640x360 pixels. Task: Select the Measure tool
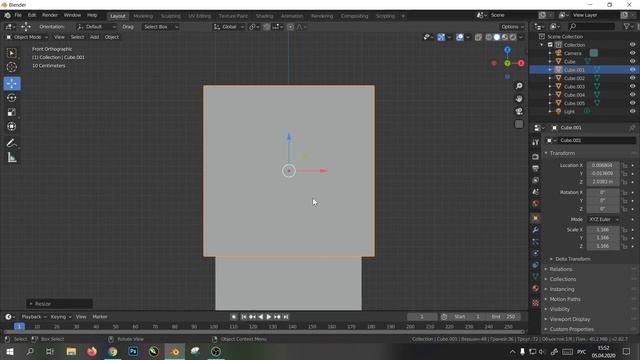(x=12, y=158)
